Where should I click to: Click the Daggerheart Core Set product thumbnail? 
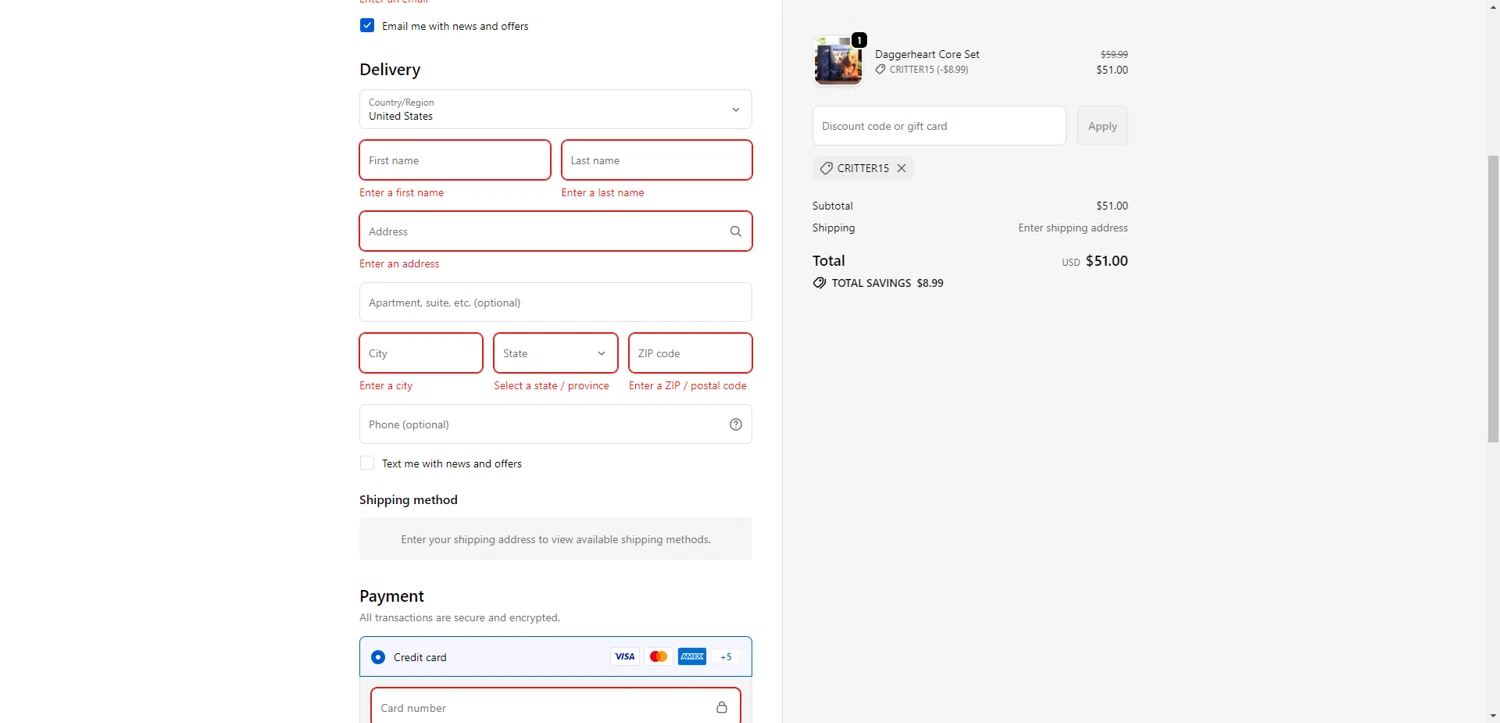(838, 62)
